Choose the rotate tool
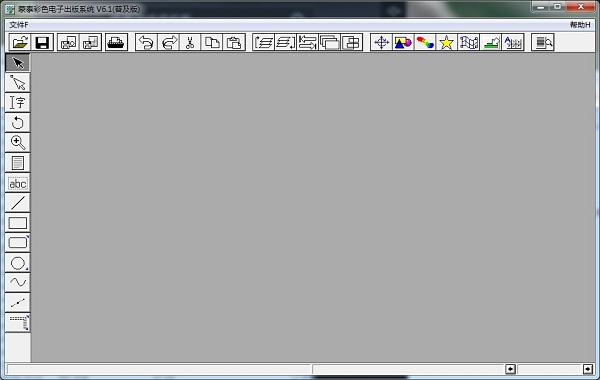The width and height of the screenshot is (600, 380). [18, 123]
